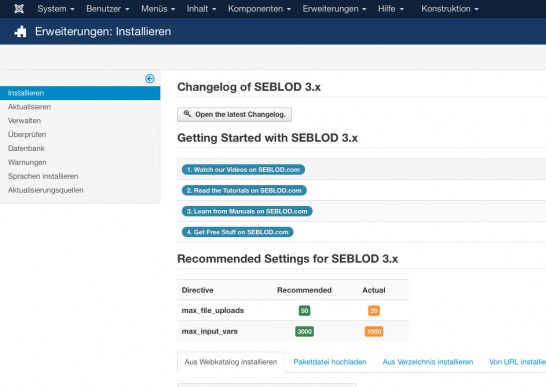This screenshot has width=546, height=387.
Task: Open Verwalten in the sidebar
Action: click(x=24, y=121)
